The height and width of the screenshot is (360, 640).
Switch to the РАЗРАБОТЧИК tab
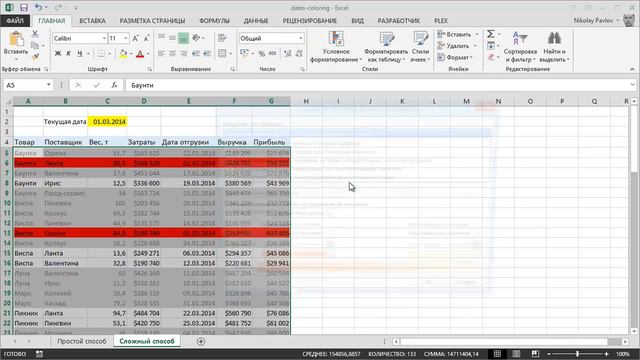coord(399,21)
